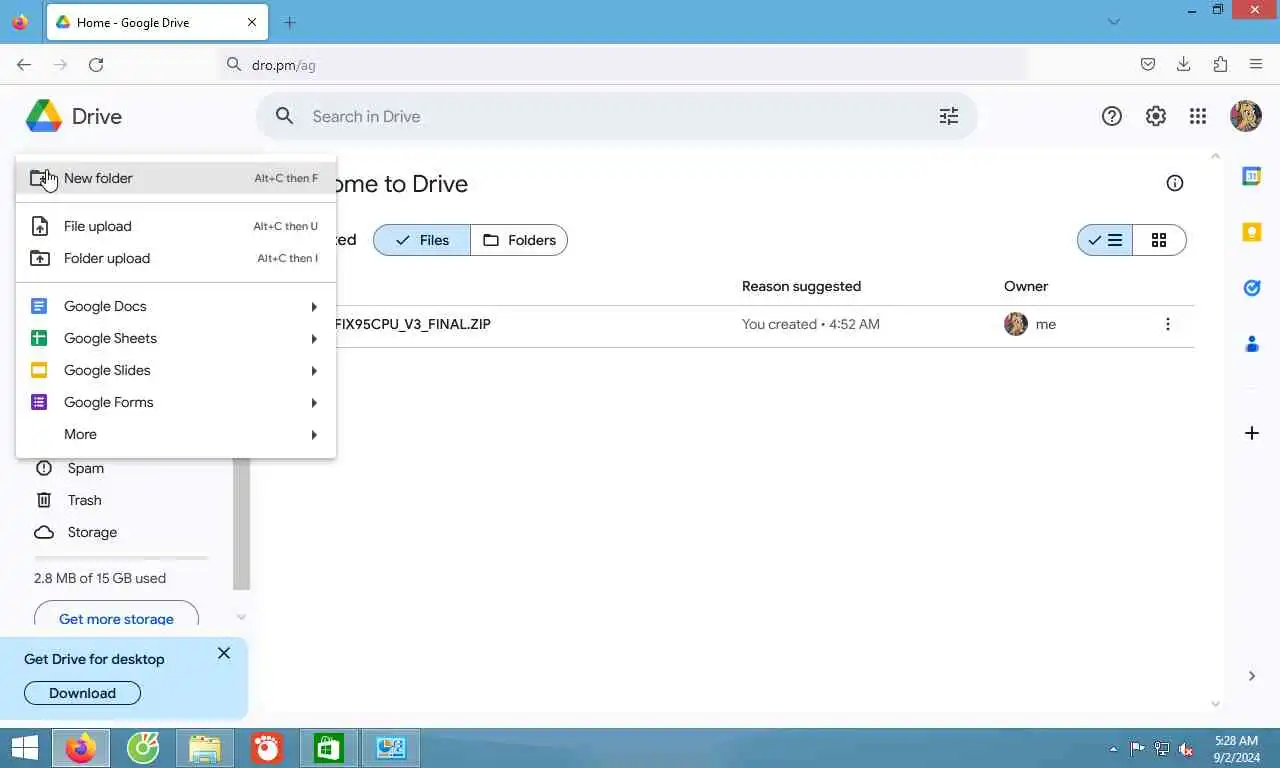Focus the Firefox address bar
This screenshot has height=768, width=1280.
point(622,64)
